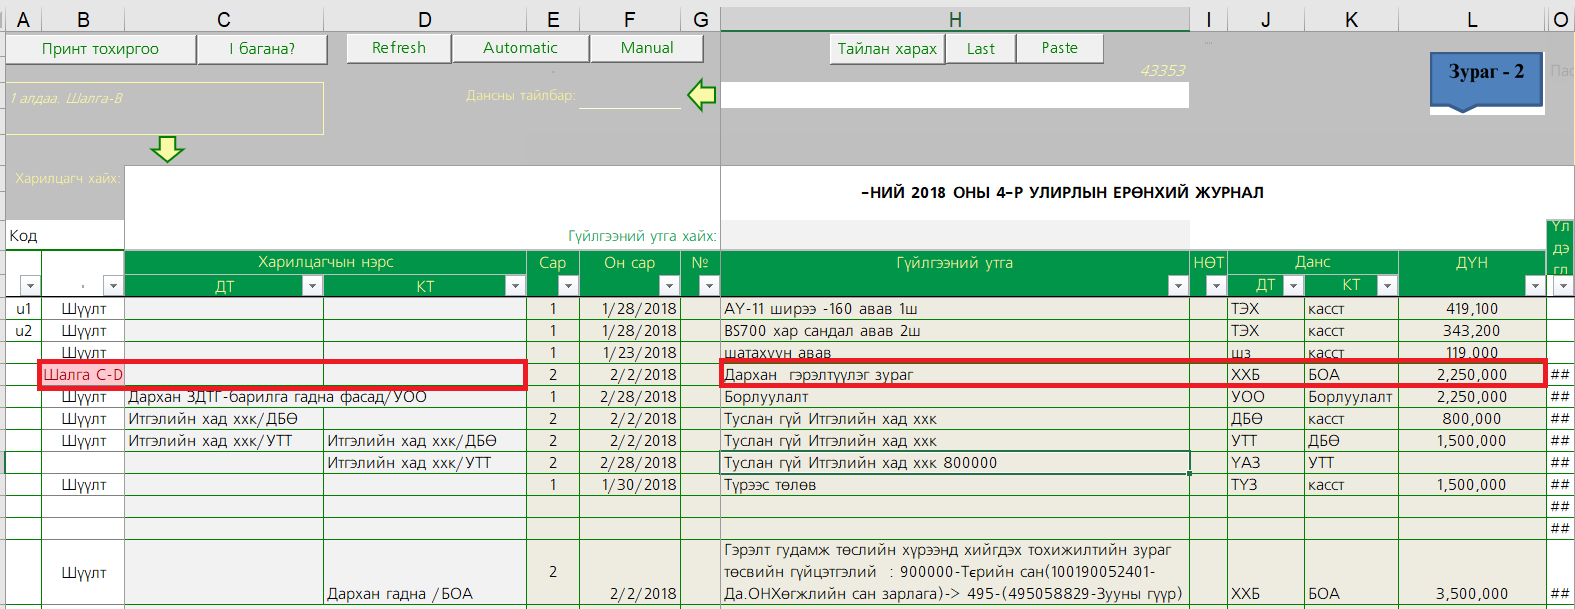Open filter dropdown for ДТ under Харилцагчийн нэрс
Viewport: 1575px width, 609px height.
[312, 286]
